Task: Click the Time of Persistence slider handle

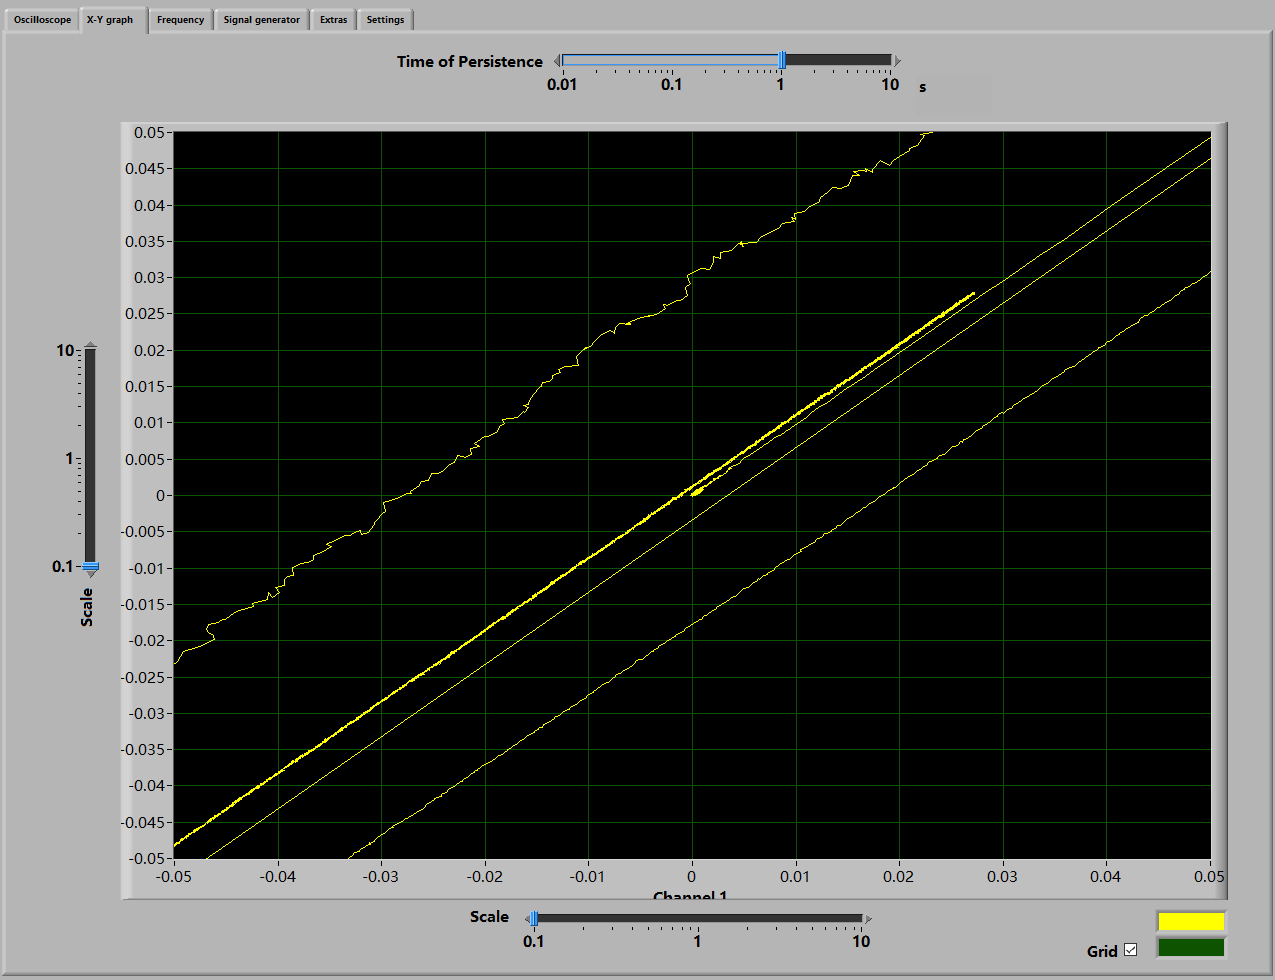Action: tap(782, 61)
